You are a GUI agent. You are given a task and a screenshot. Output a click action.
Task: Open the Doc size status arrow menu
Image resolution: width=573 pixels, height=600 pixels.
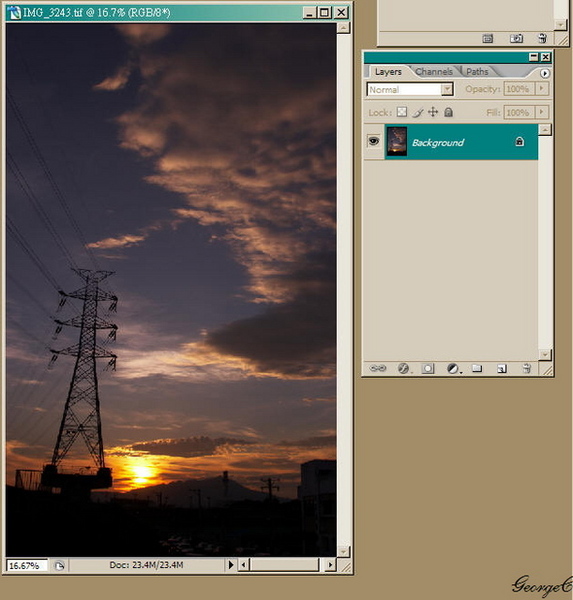click(231, 564)
